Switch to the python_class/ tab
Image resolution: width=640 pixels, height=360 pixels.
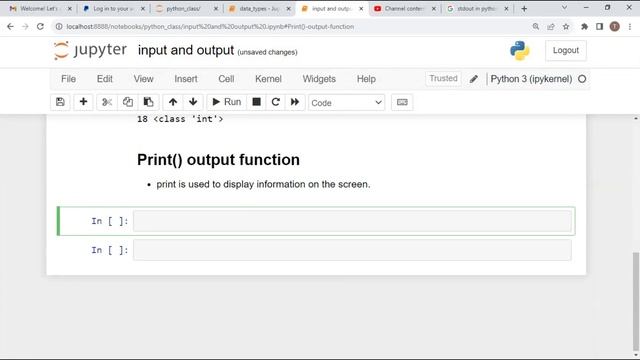[187, 9]
